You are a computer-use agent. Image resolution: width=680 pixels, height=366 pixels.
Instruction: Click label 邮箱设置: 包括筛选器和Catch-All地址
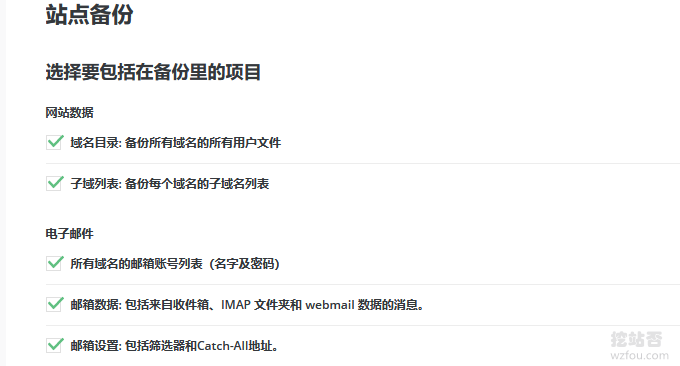click(x=174, y=346)
